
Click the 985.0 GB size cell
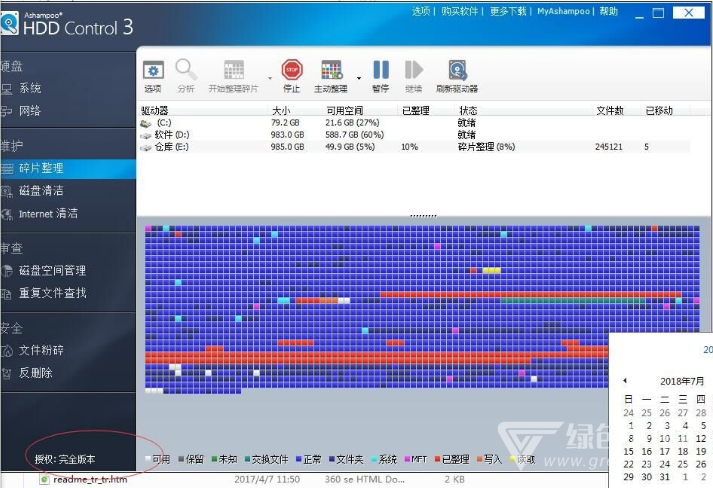coord(287,147)
